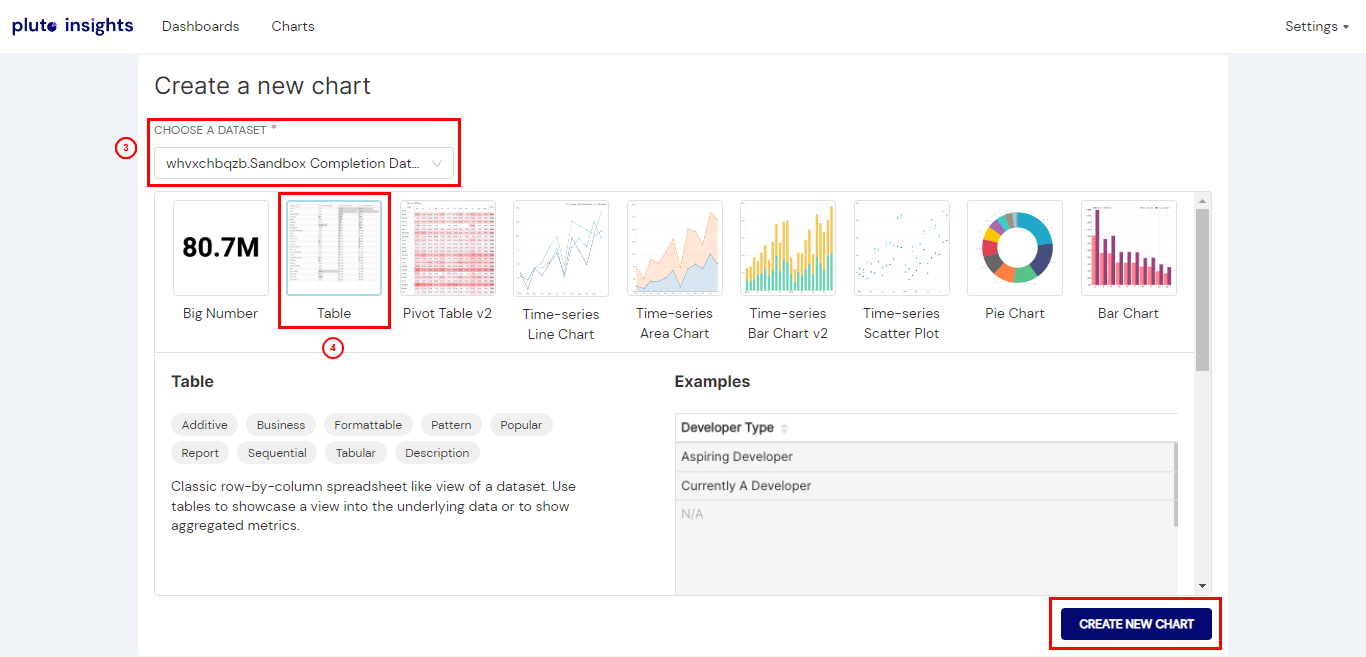This screenshot has width=1366, height=657.
Task: Pick the Time-series Area Chart thumbnail
Action: tap(675, 248)
